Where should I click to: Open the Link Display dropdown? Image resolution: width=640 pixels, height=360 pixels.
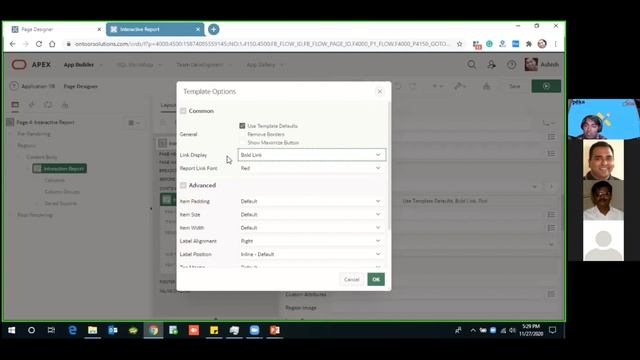[311, 155]
